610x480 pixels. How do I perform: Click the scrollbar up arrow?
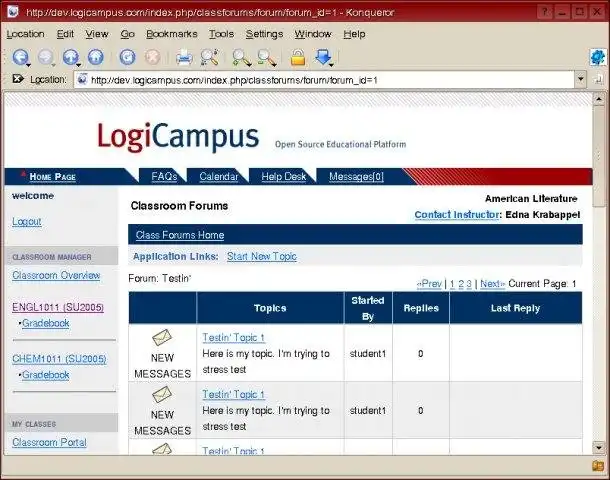[599, 99]
